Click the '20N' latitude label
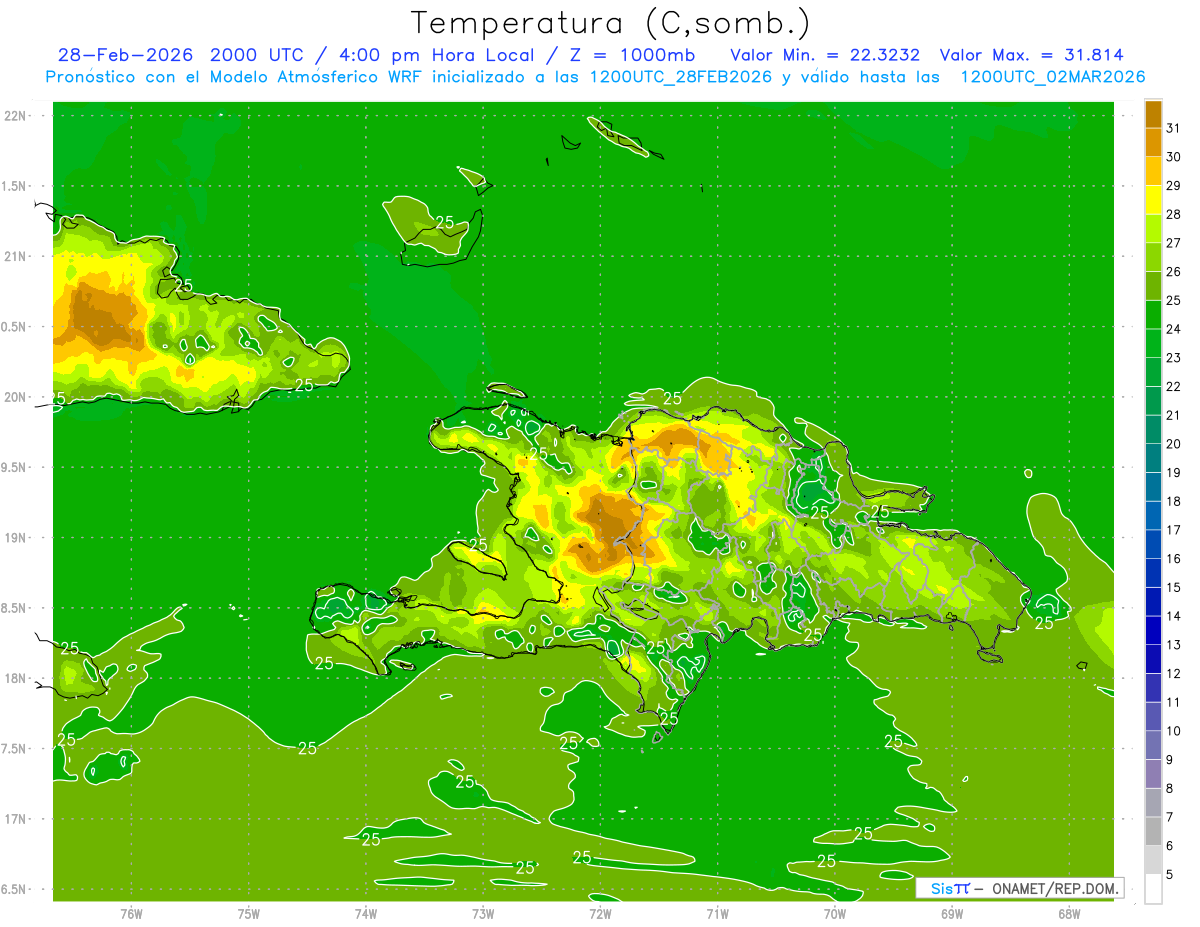The height and width of the screenshot is (927, 1200). [15, 397]
